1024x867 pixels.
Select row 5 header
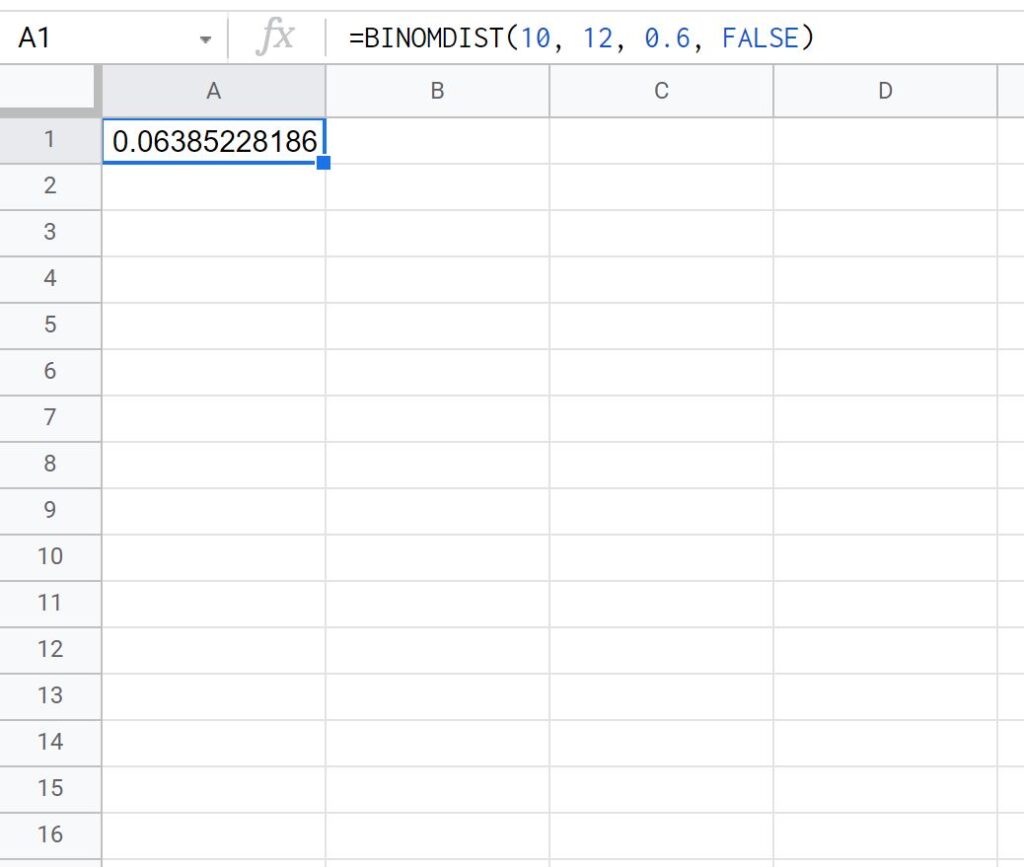[50, 325]
